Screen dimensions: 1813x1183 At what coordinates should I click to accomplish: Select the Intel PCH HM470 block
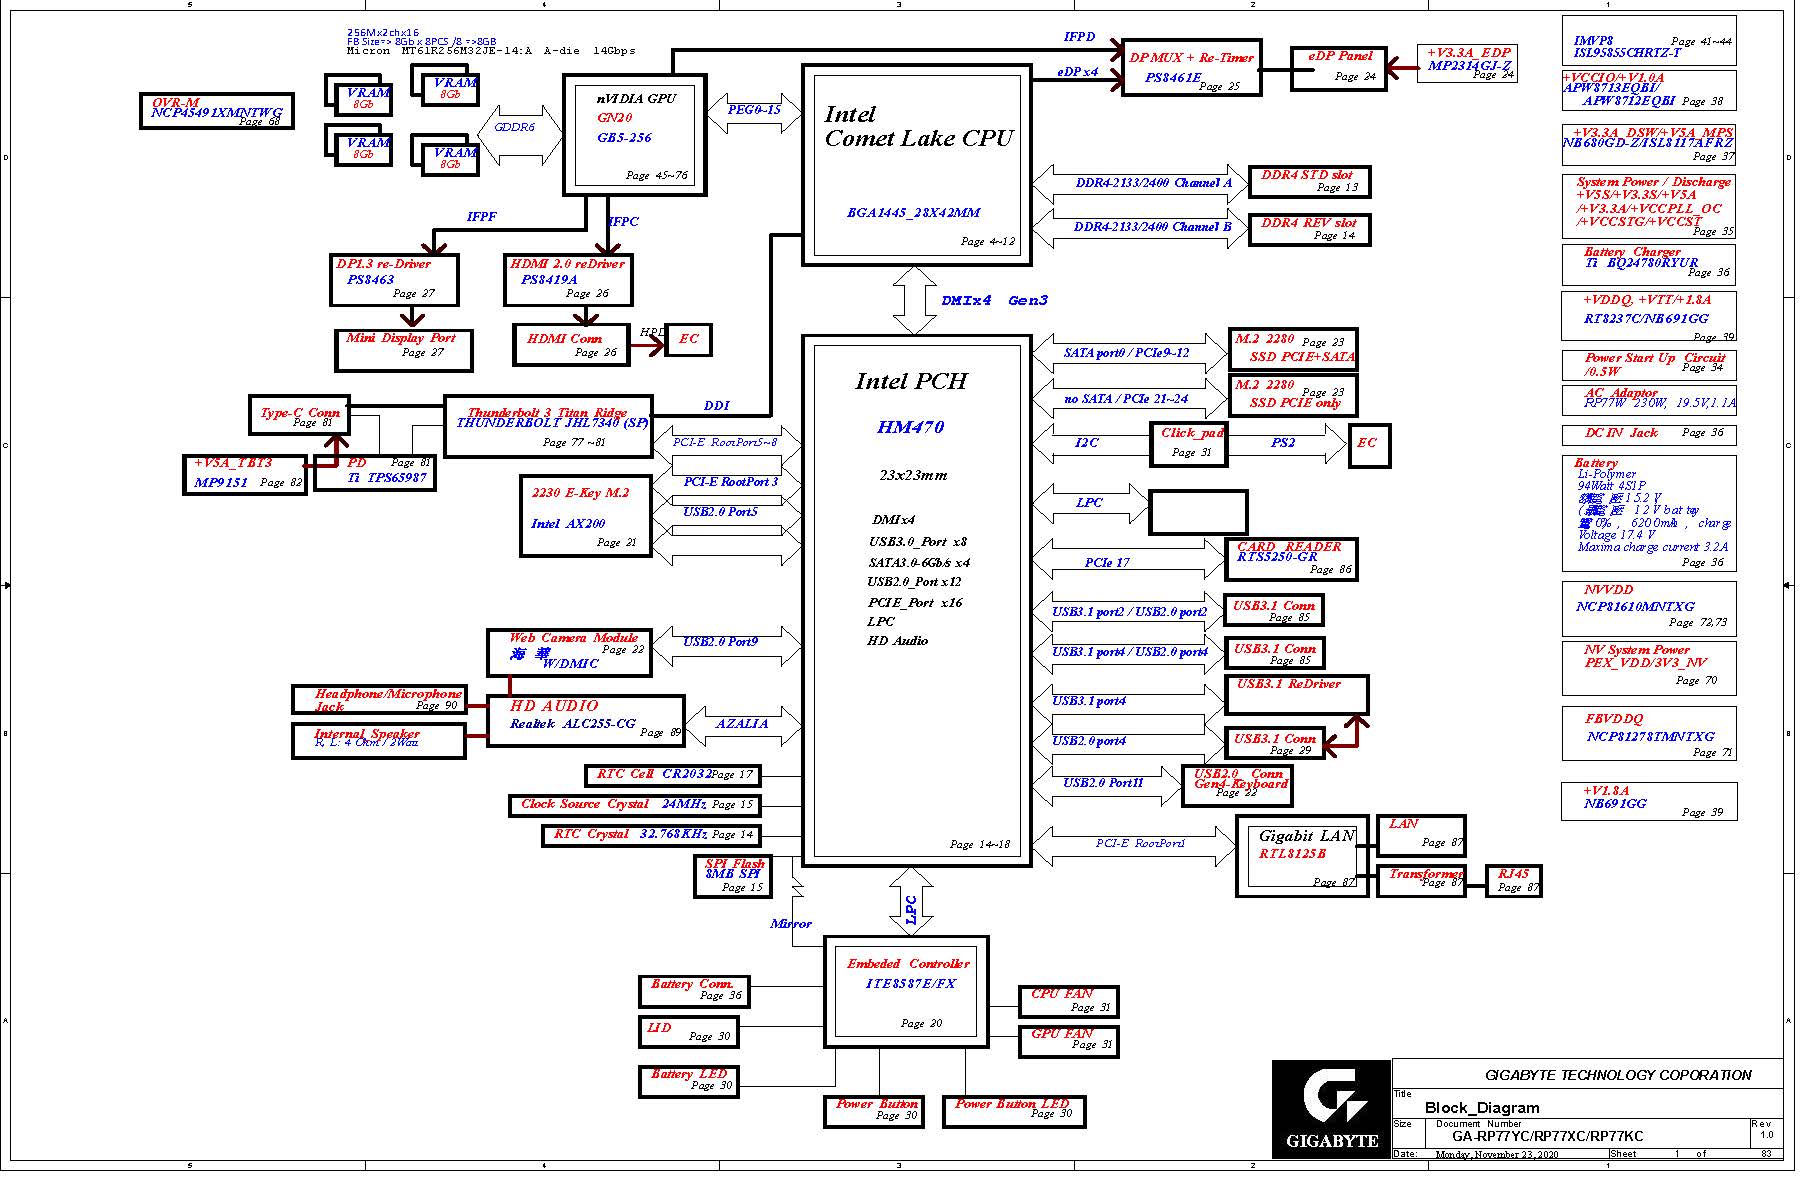click(917, 600)
